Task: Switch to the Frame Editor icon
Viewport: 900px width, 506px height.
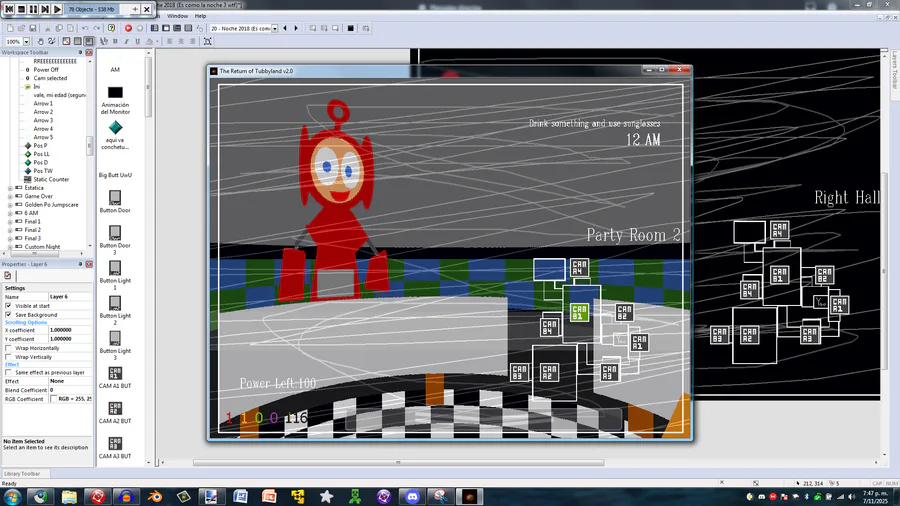Action: pyautogui.click(x=166, y=28)
